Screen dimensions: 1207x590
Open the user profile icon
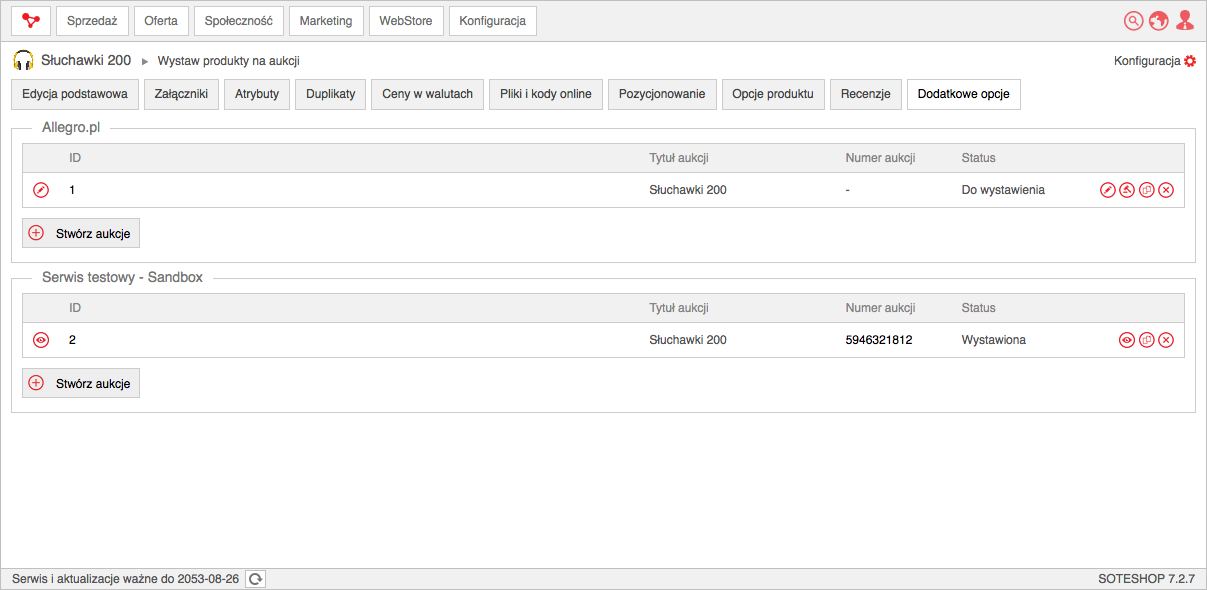pos(1185,20)
